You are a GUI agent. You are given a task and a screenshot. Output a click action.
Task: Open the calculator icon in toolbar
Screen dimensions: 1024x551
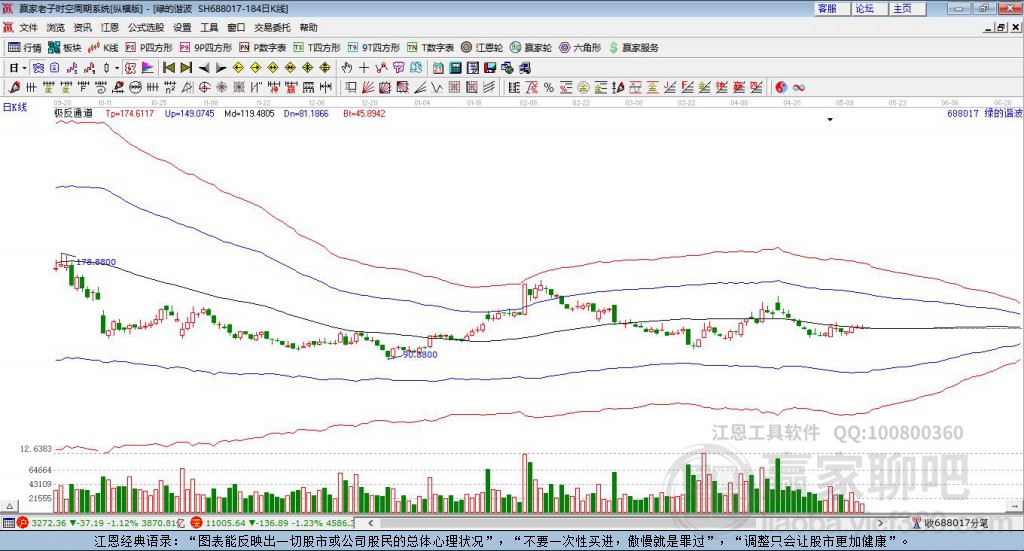[x=455, y=68]
